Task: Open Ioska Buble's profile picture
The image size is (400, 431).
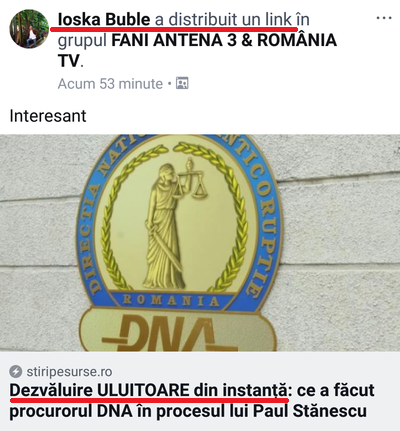Action: [x=29, y=29]
